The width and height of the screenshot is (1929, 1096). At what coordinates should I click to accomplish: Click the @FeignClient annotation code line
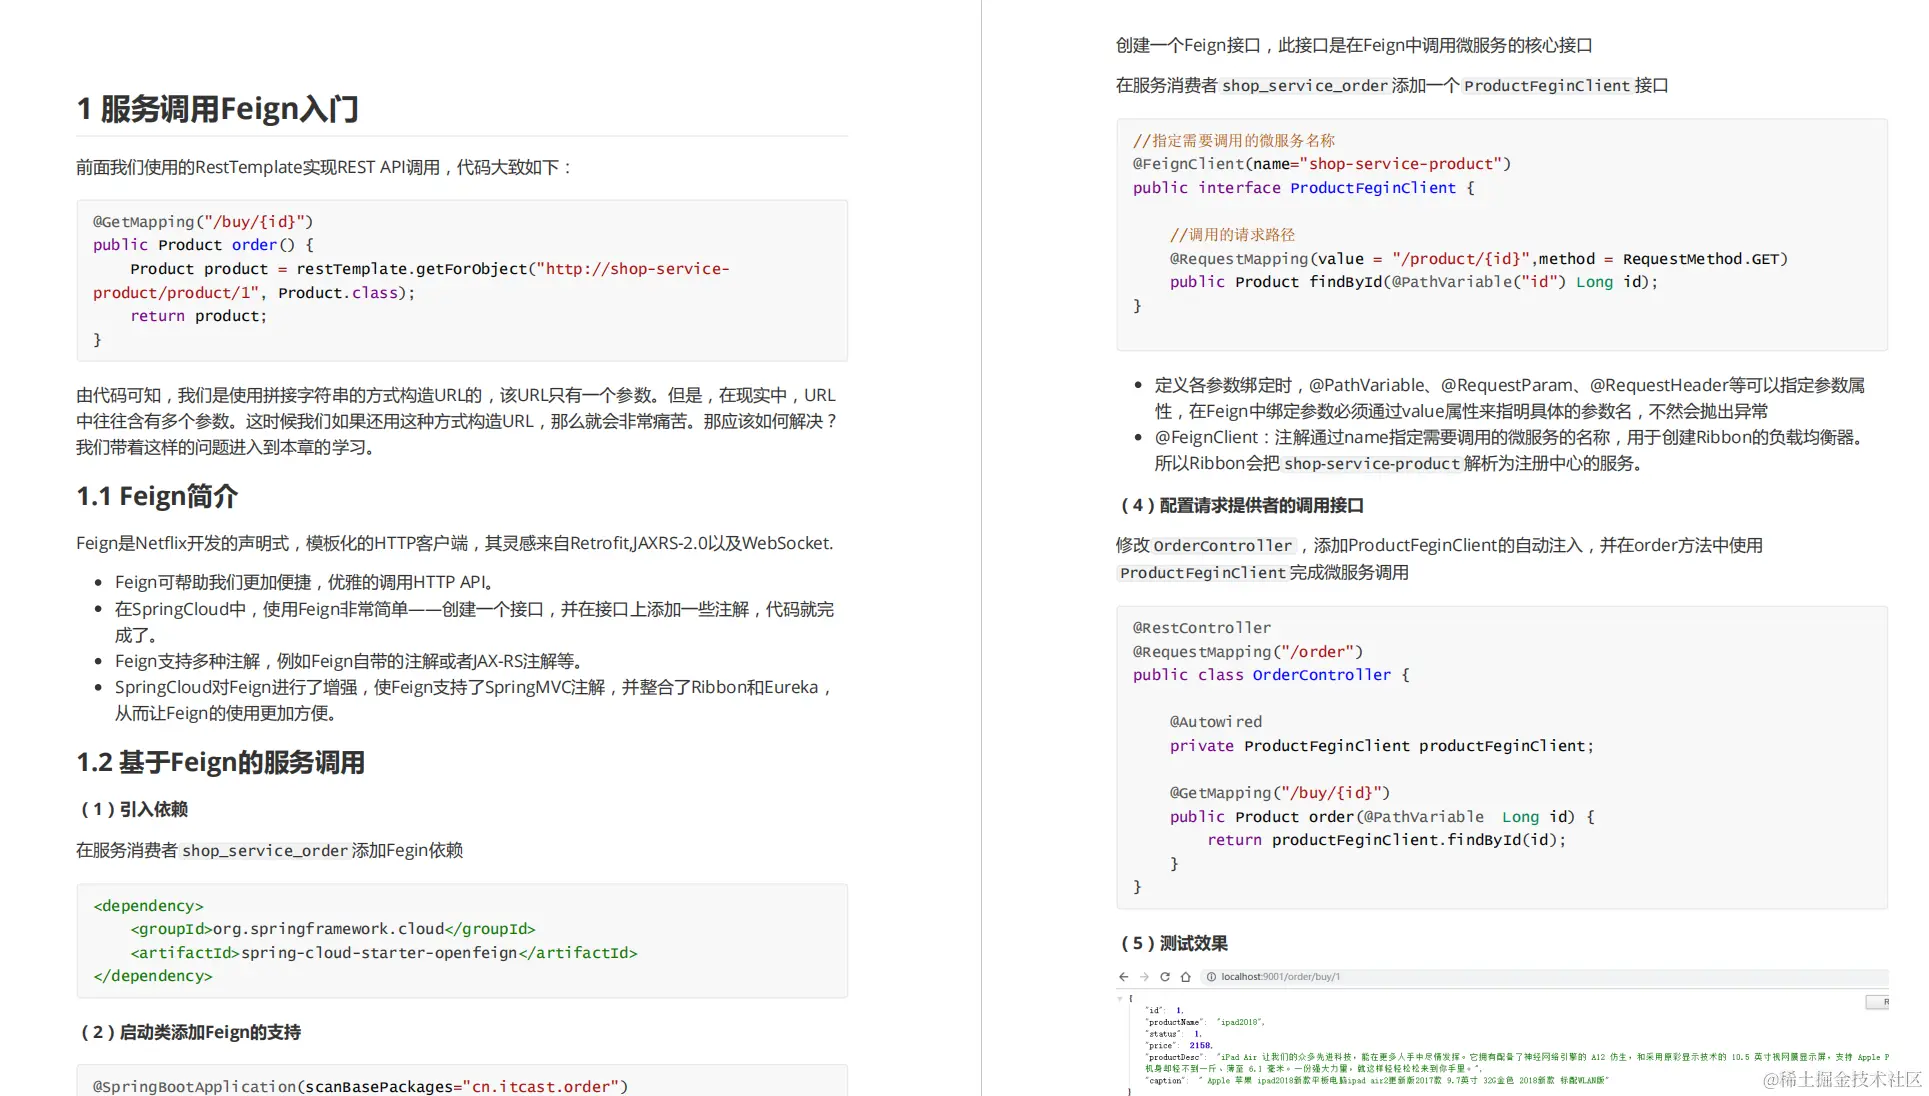tap(1321, 164)
